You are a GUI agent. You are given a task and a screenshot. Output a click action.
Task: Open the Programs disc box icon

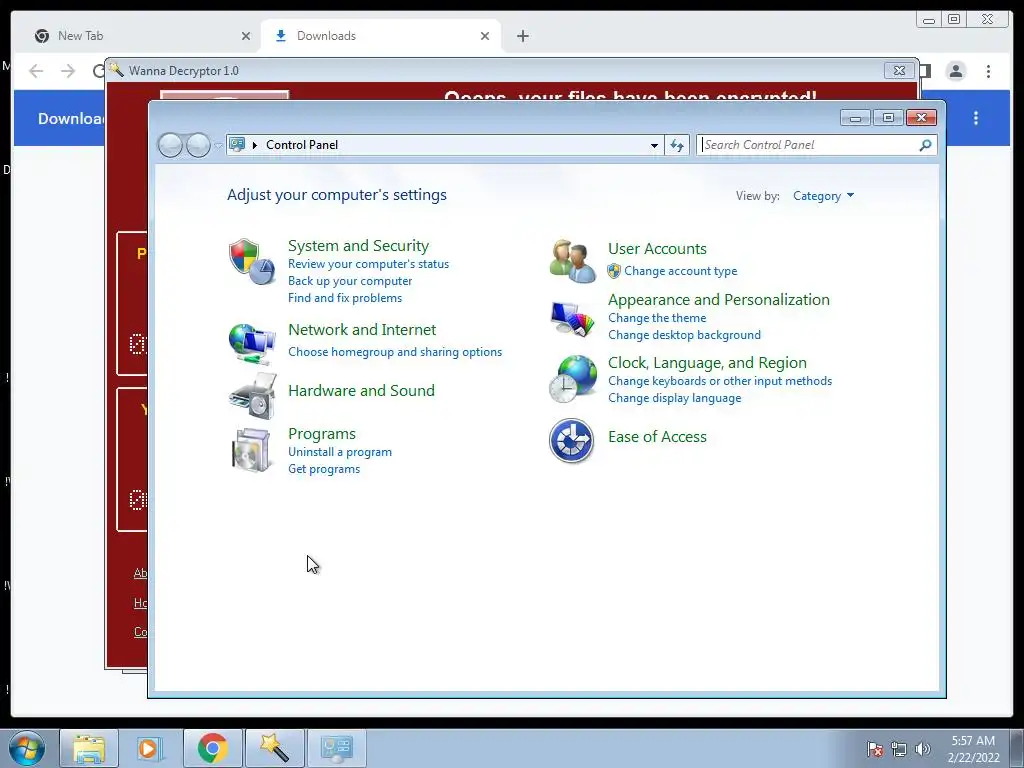click(251, 450)
